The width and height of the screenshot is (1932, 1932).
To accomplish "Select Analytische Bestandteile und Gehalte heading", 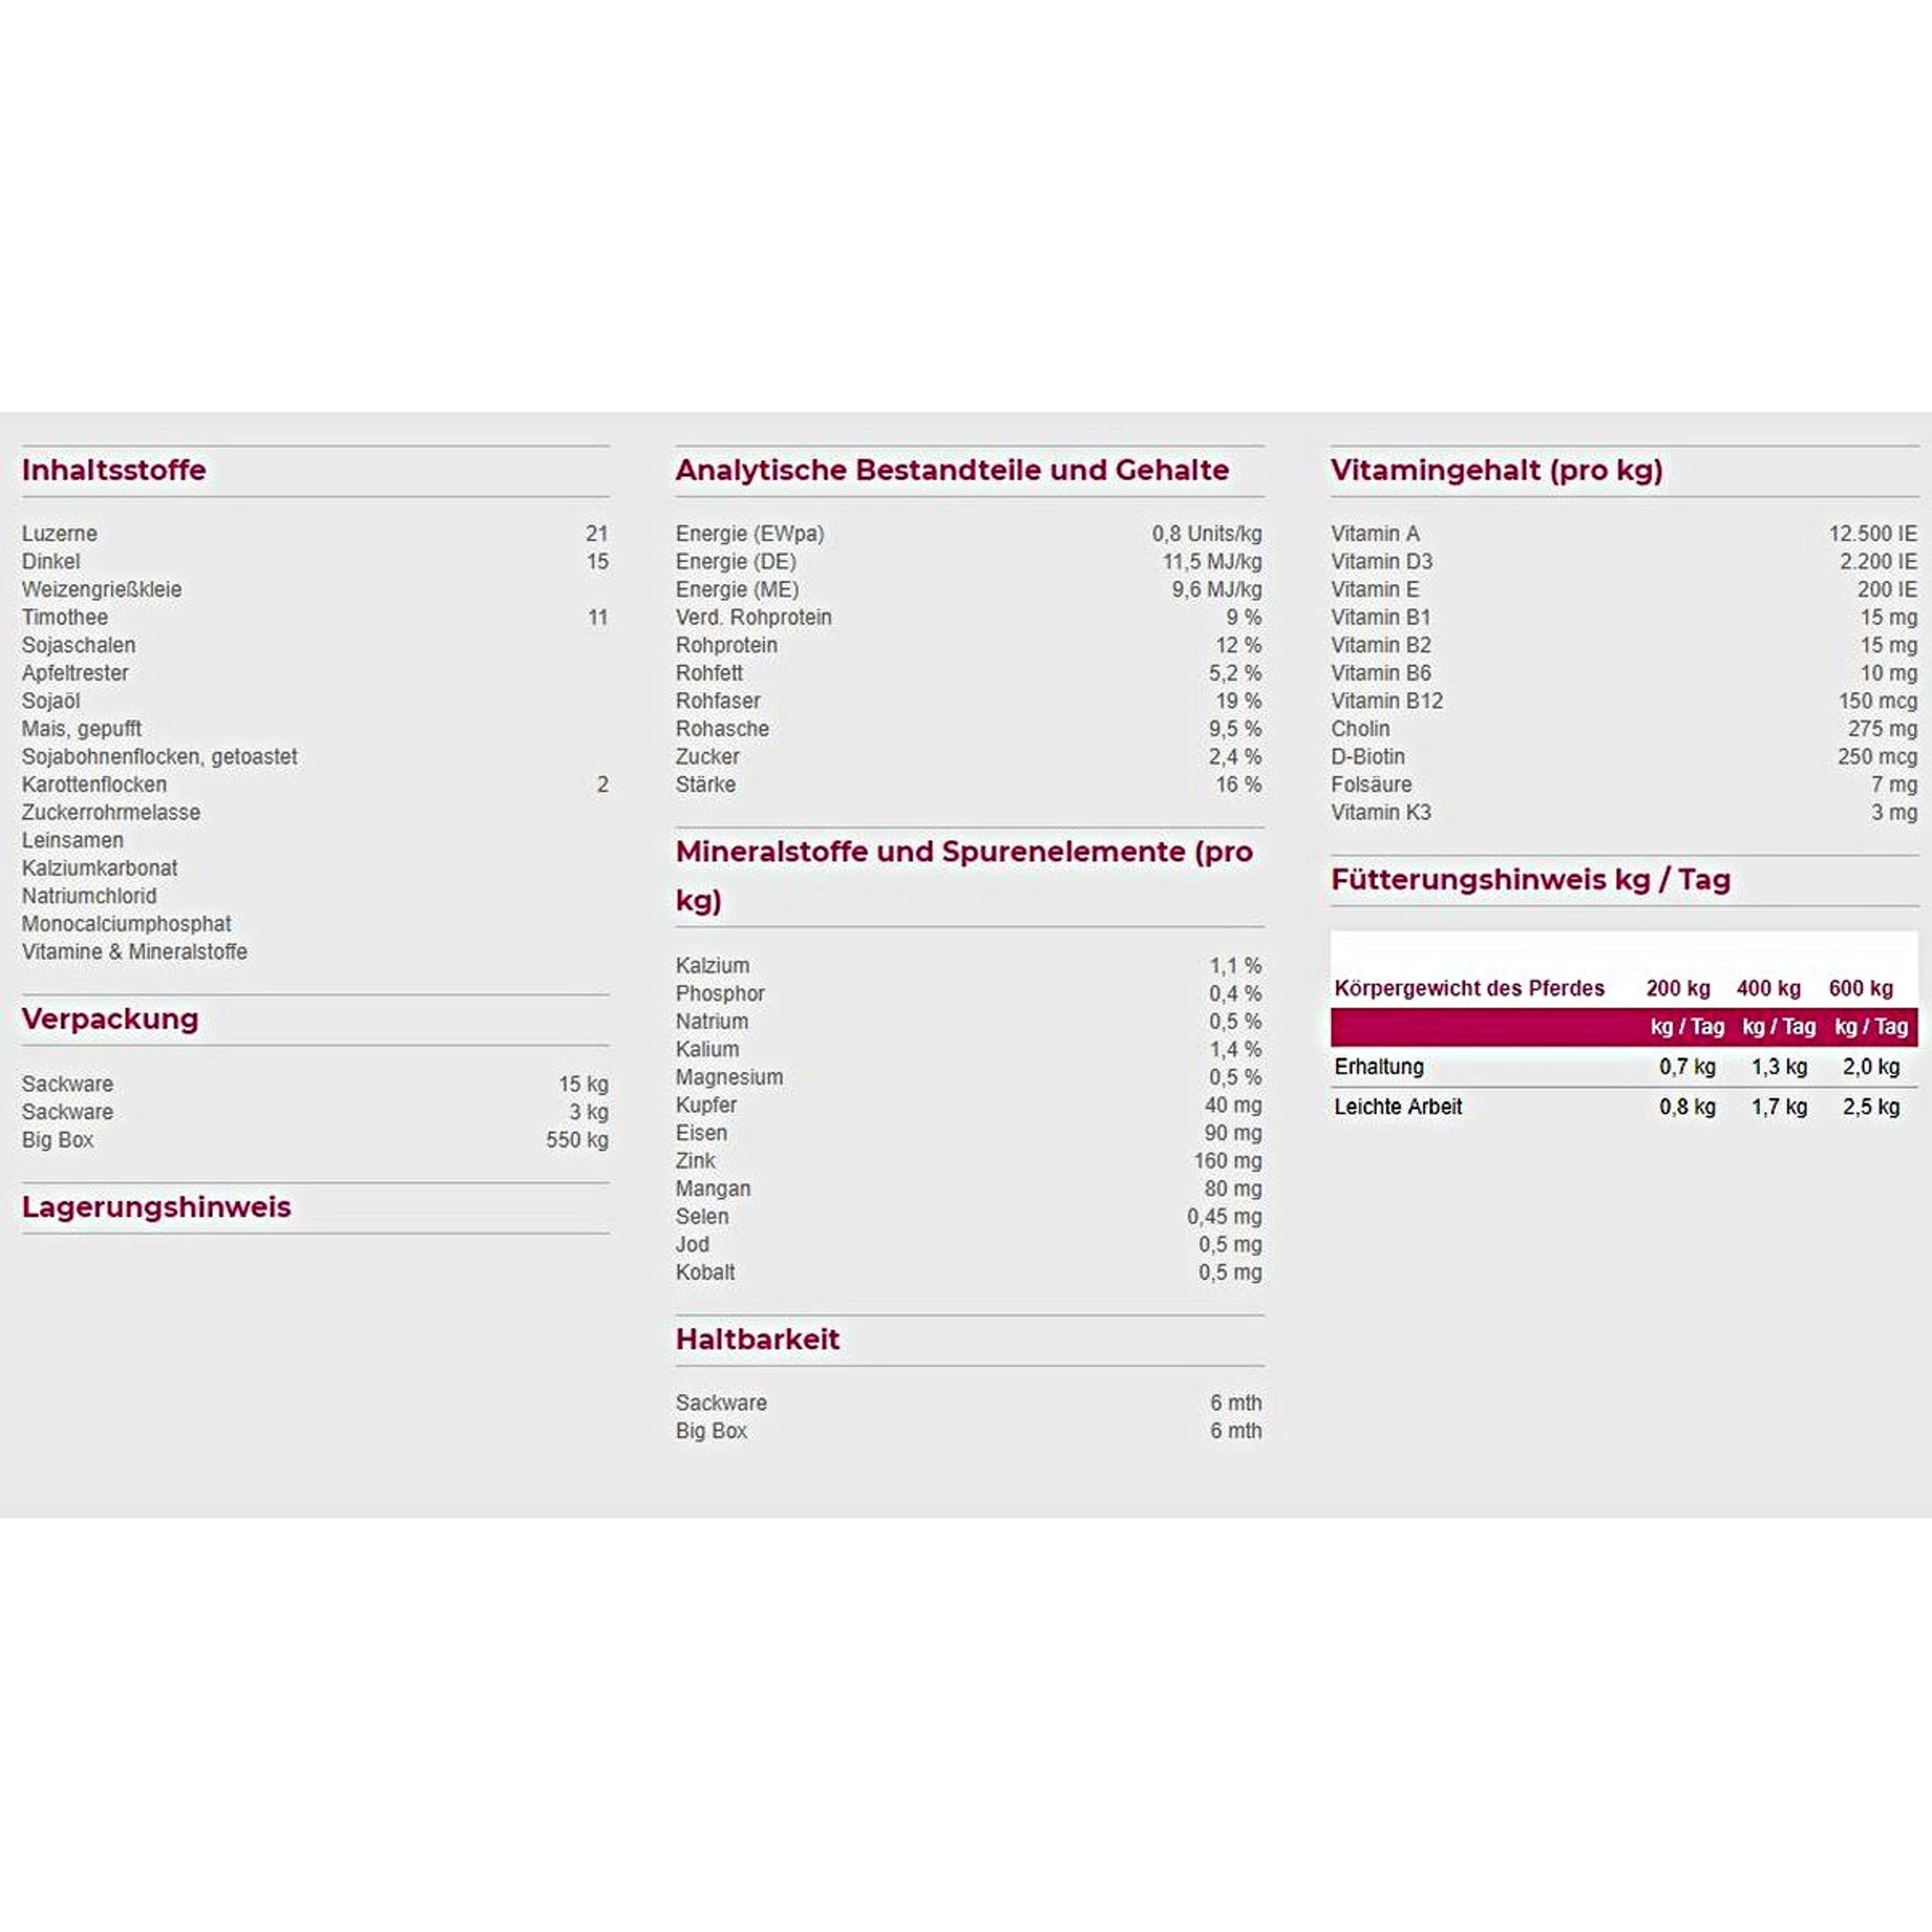I will (x=952, y=470).
